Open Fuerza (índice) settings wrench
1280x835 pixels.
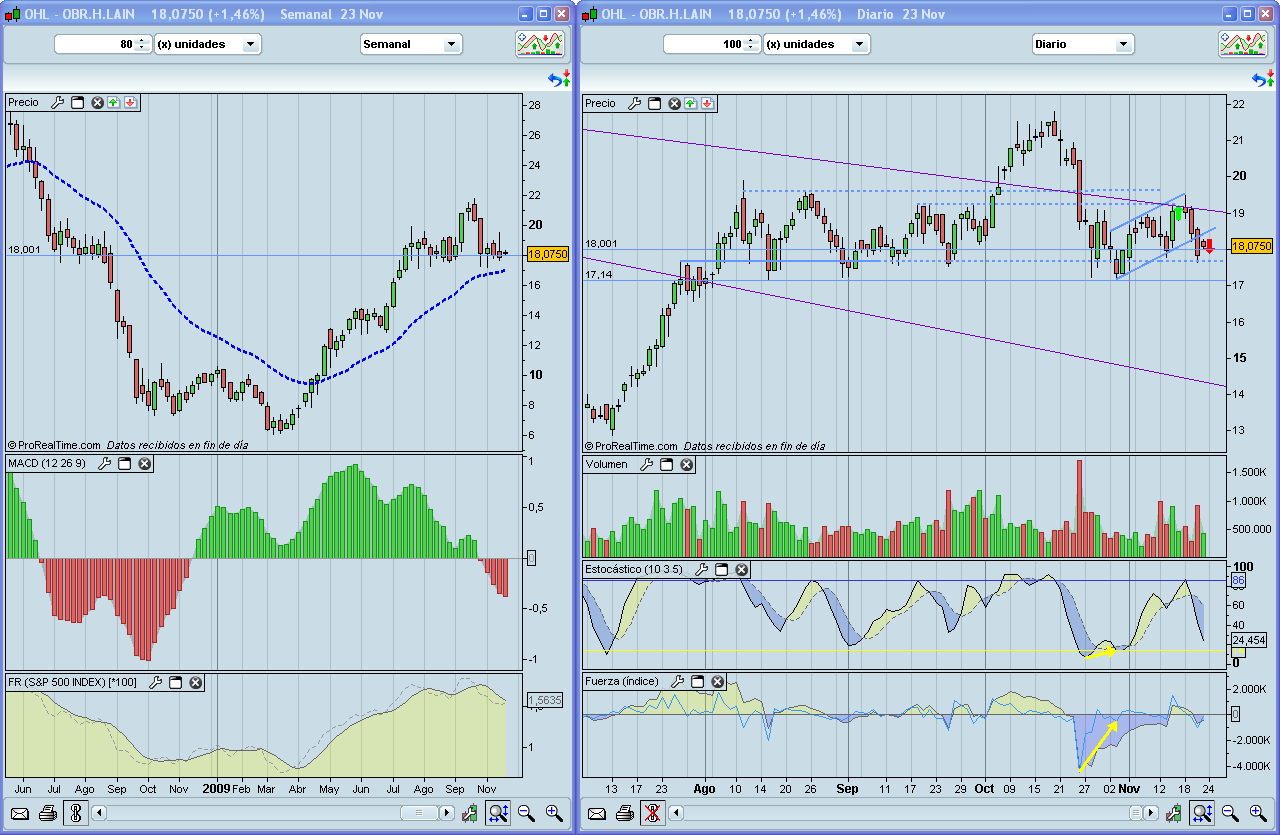pyautogui.click(x=677, y=681)
